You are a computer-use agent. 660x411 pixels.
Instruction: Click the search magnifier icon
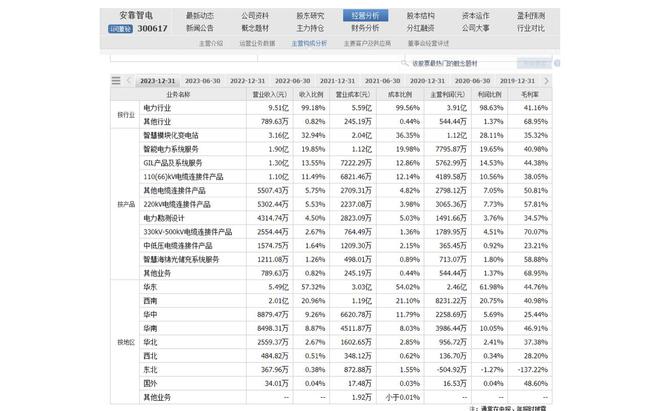click(405, 63)
